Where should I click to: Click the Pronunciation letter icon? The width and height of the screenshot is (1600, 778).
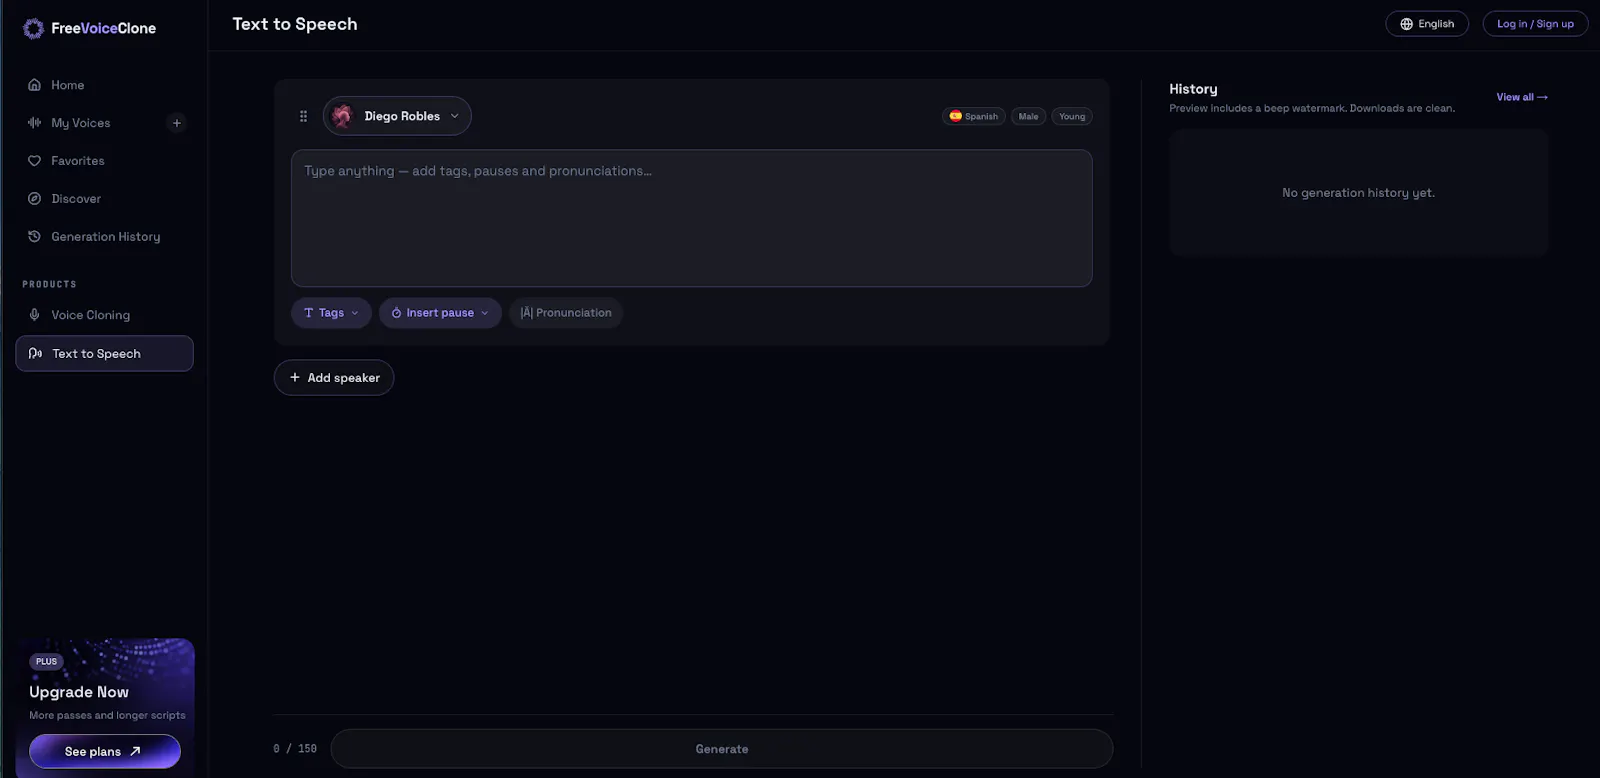pyautogui.click(x=527, y=313)
